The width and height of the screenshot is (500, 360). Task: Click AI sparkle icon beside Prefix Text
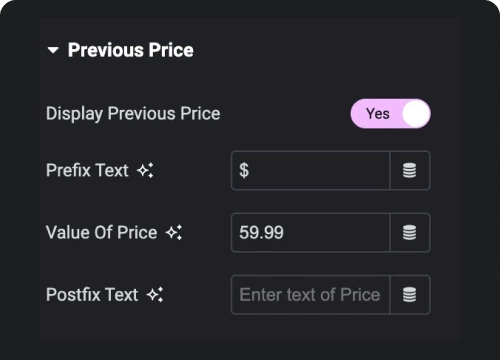(x=145, y=170)
